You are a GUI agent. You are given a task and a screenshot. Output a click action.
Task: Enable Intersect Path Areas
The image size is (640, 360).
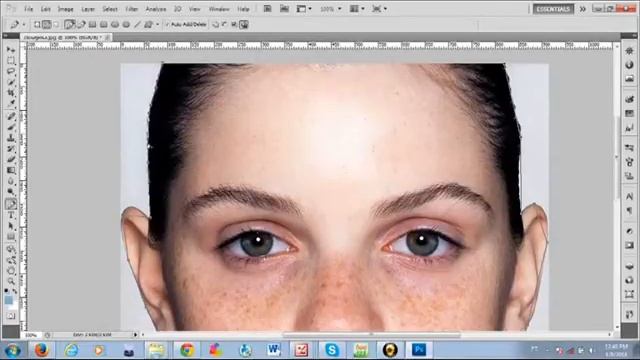click(234, 24)
